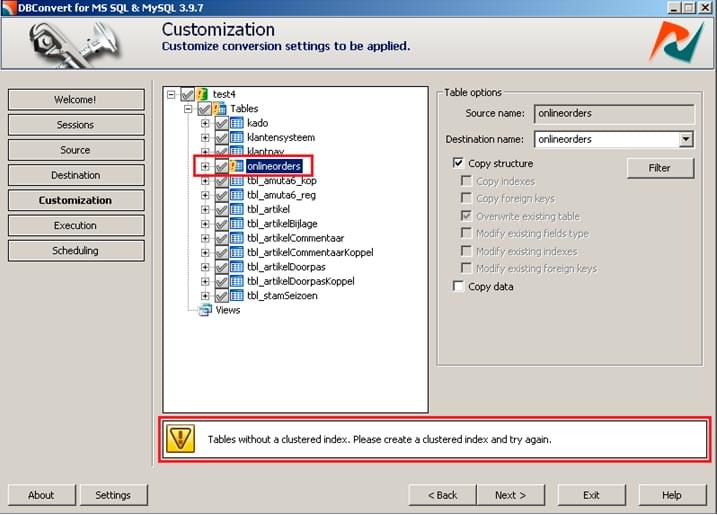Click the tbl_artikel table icon
The image size is (717, 515).
(236, 209)
